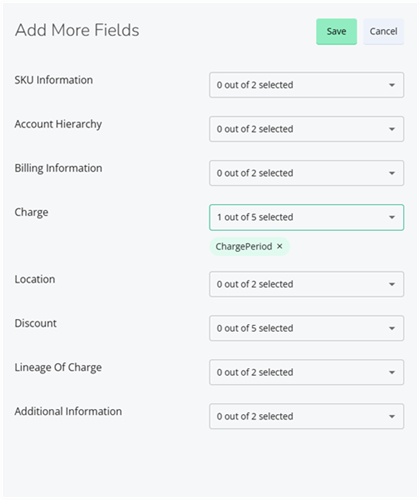The width and height of the screenshot is (420, 500).
Task: Click the Discount label
Action: [x=35, y=323]
